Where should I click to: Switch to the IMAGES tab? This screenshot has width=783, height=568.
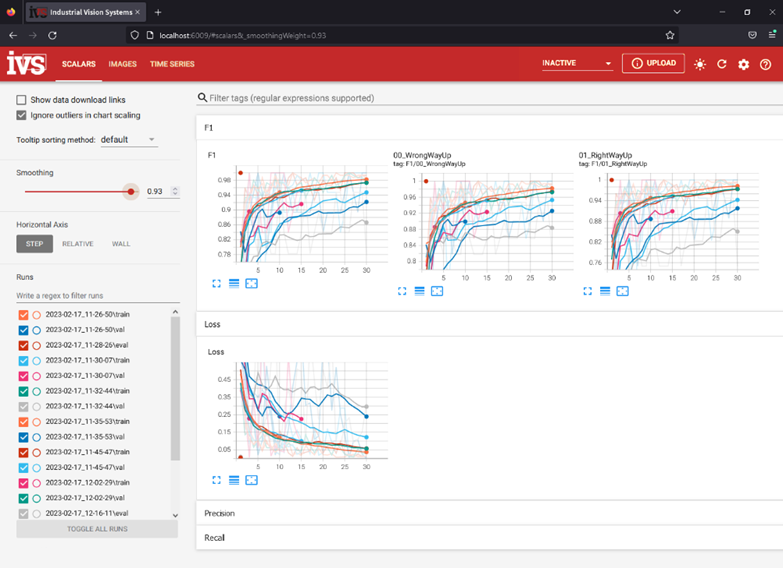[122, 64]
